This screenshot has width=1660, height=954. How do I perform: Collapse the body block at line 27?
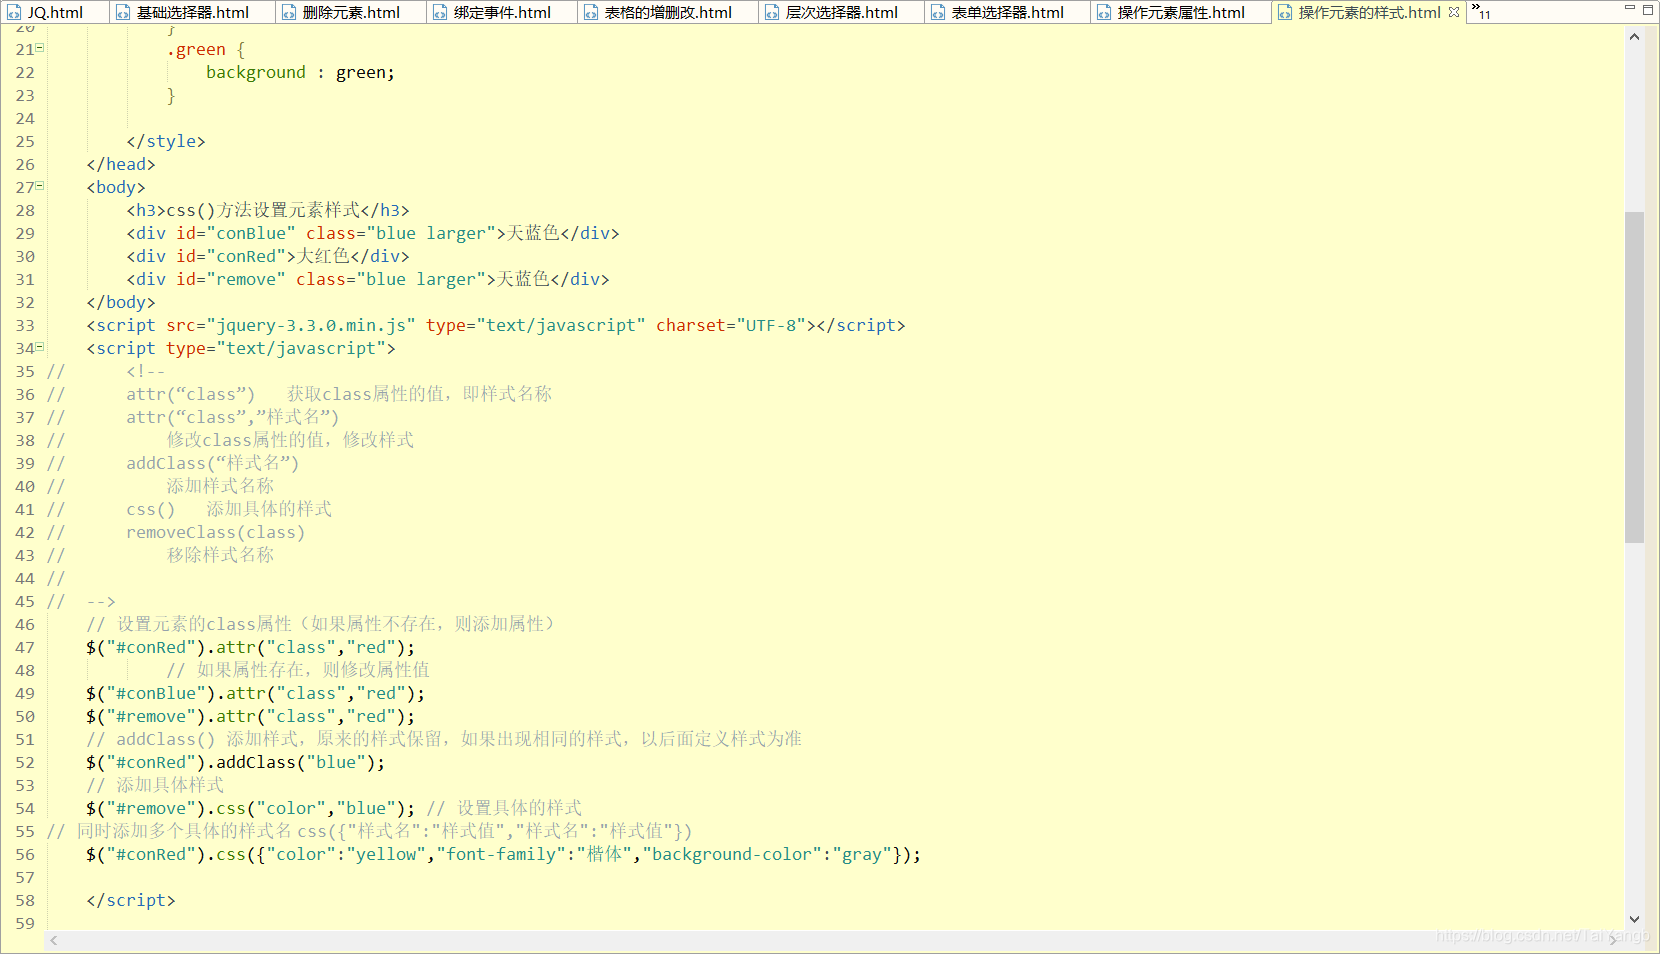40,185
